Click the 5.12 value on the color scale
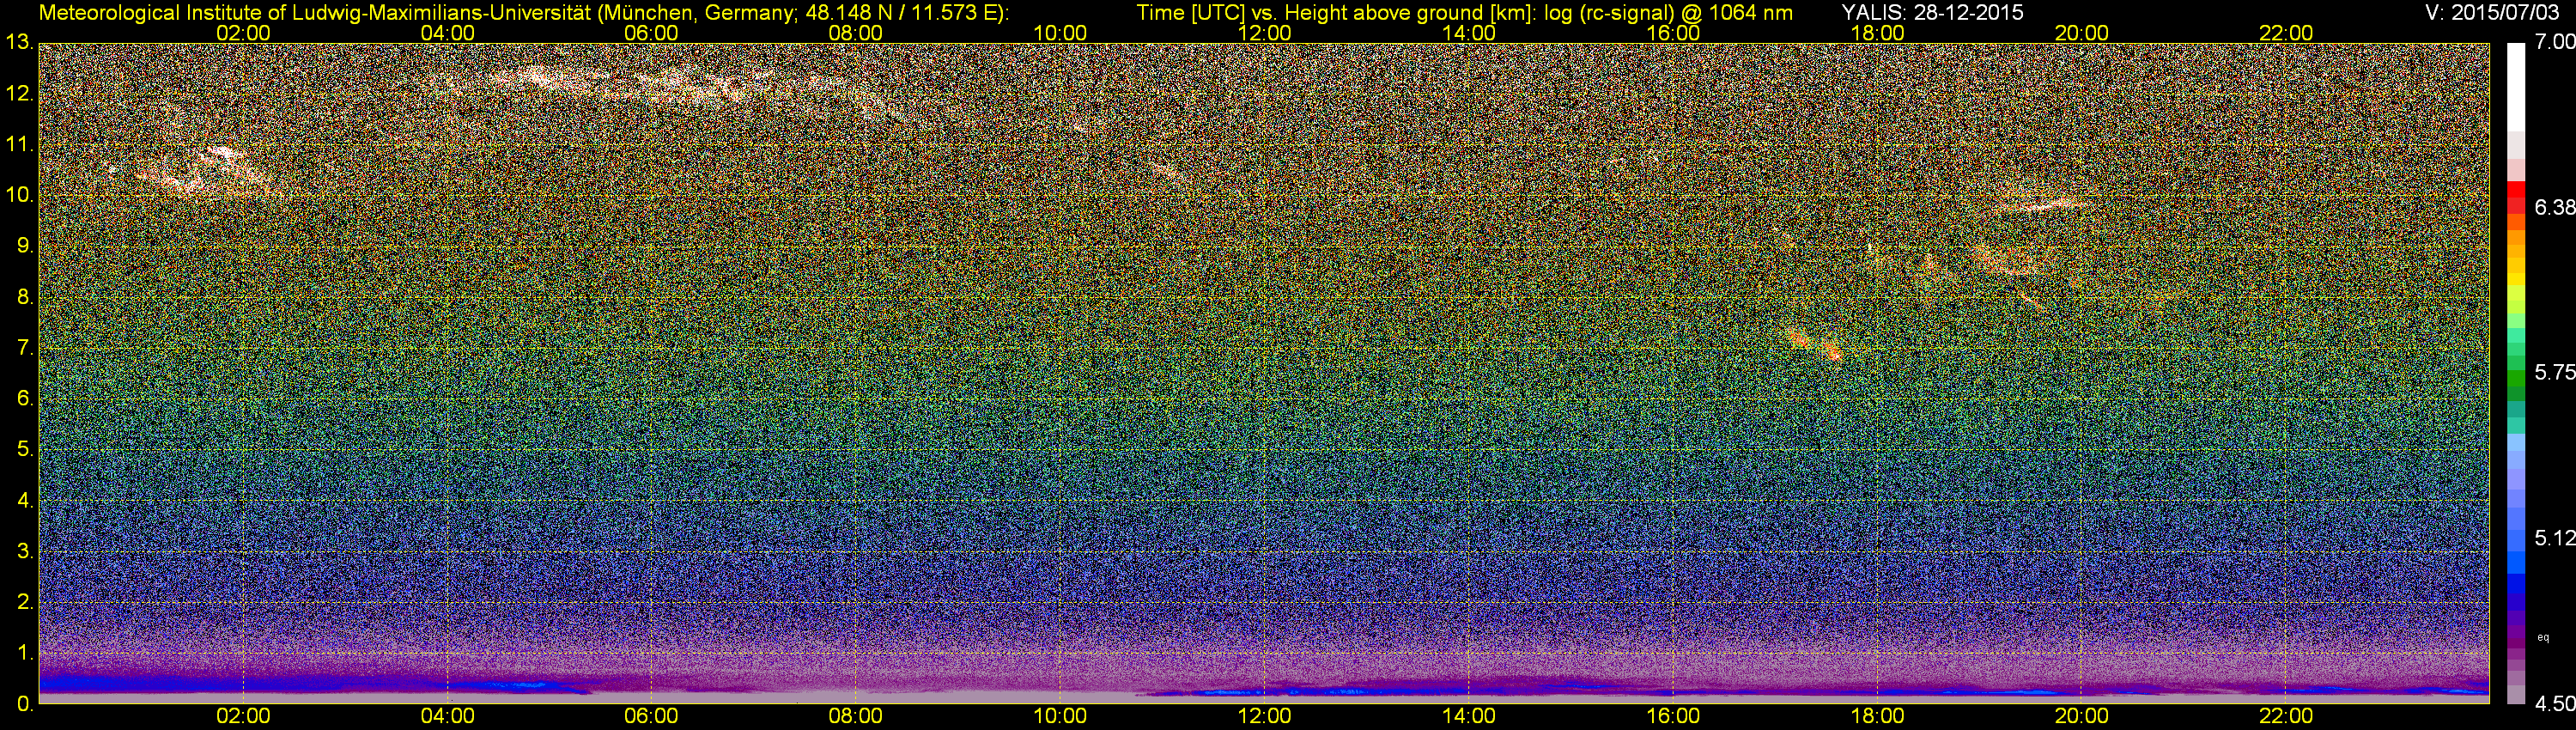Screen dimensions: 2576x730 [x=2555, y=538]
